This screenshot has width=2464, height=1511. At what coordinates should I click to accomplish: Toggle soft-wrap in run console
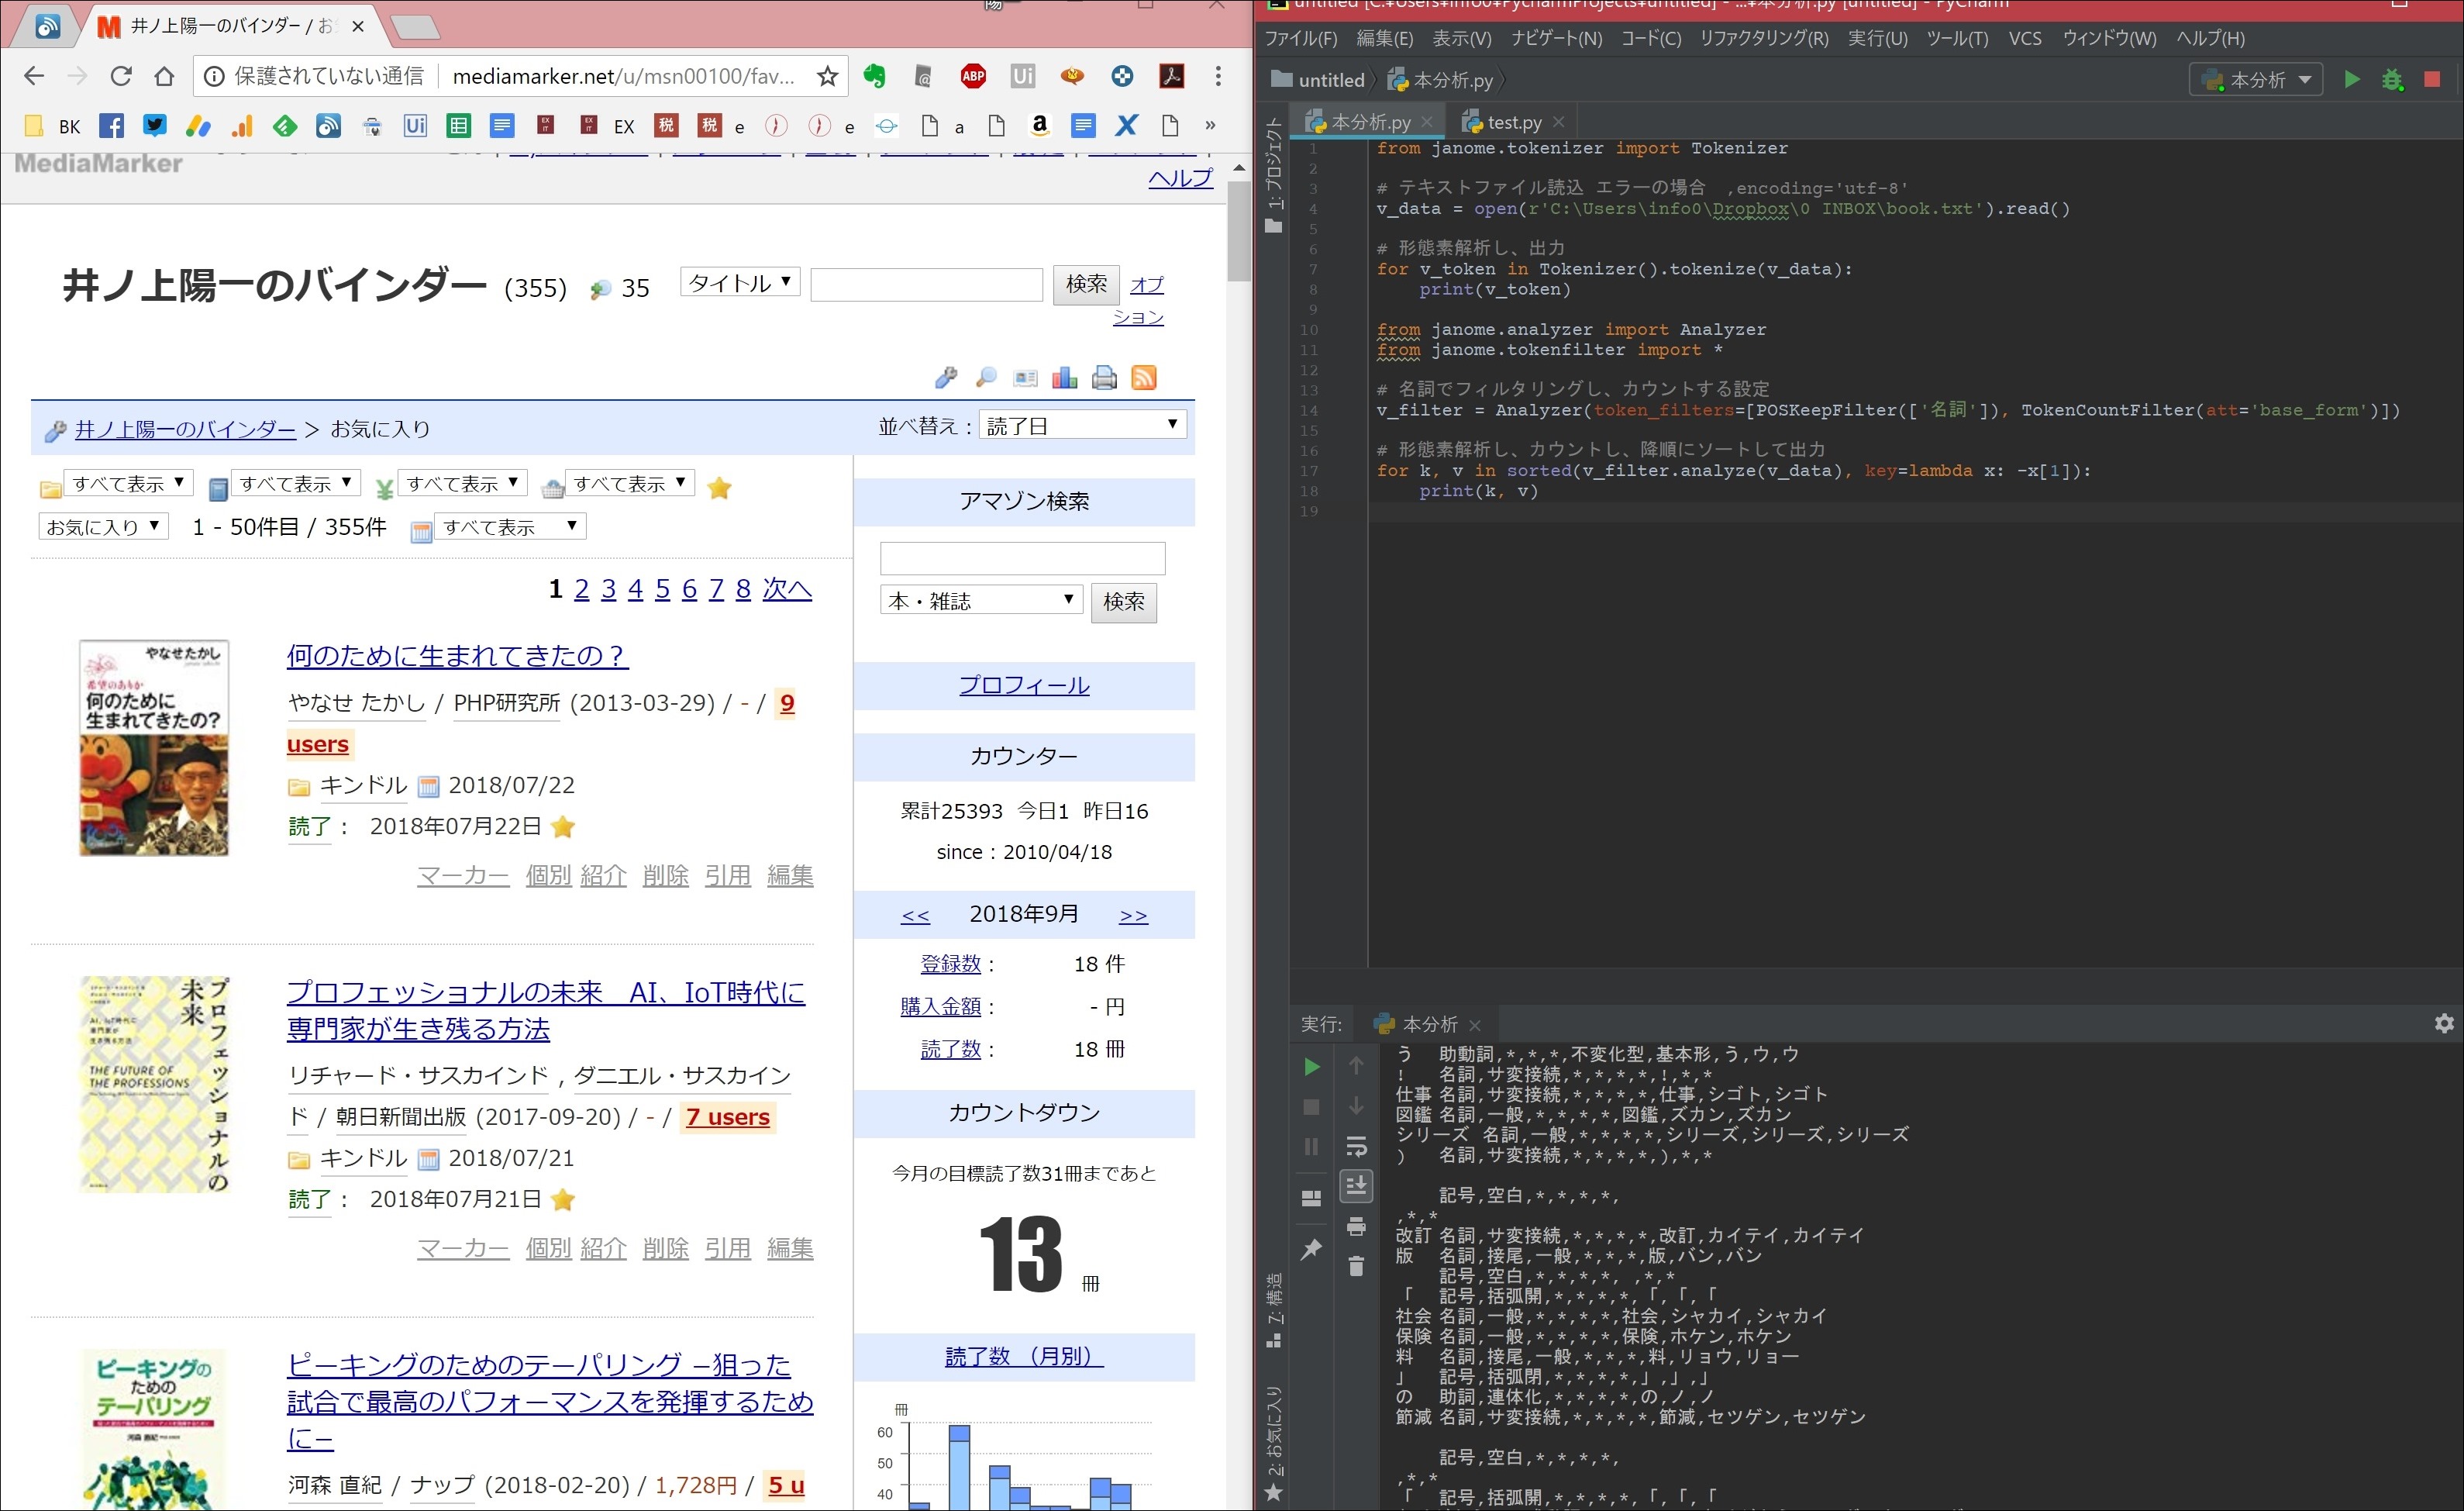(x=1356, y=1146)
